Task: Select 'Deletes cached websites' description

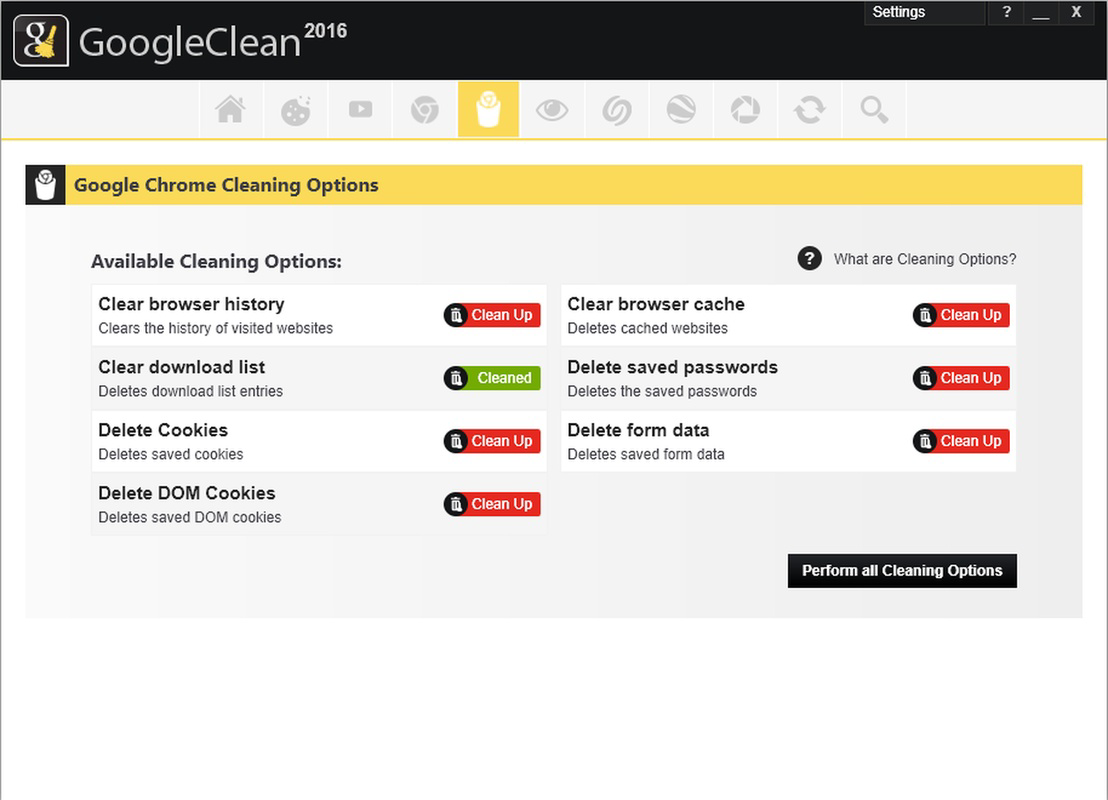Action: point(647,329)
